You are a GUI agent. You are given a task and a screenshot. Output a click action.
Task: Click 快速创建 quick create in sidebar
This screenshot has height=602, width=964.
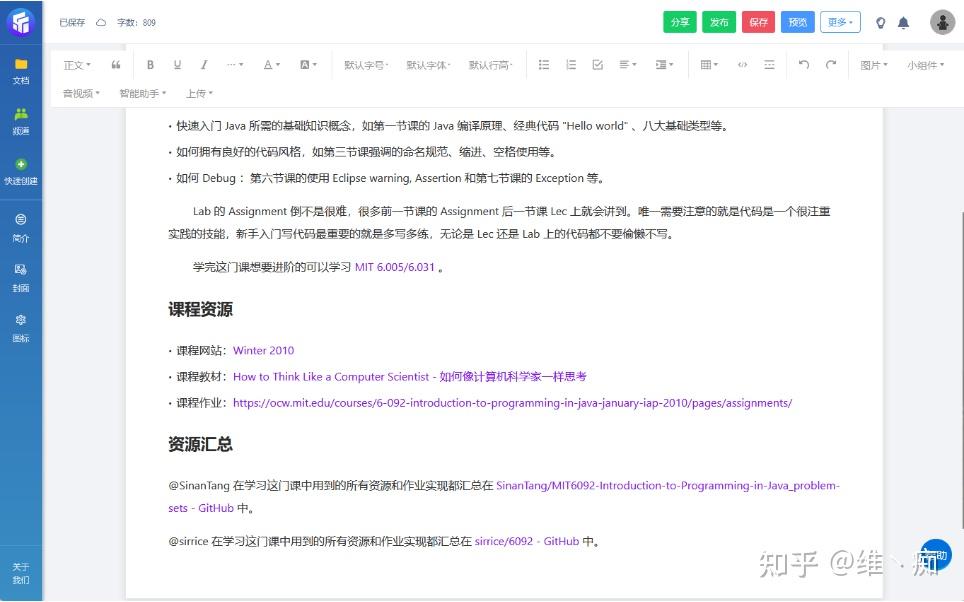pyautogui.click(x=21, y=172)
